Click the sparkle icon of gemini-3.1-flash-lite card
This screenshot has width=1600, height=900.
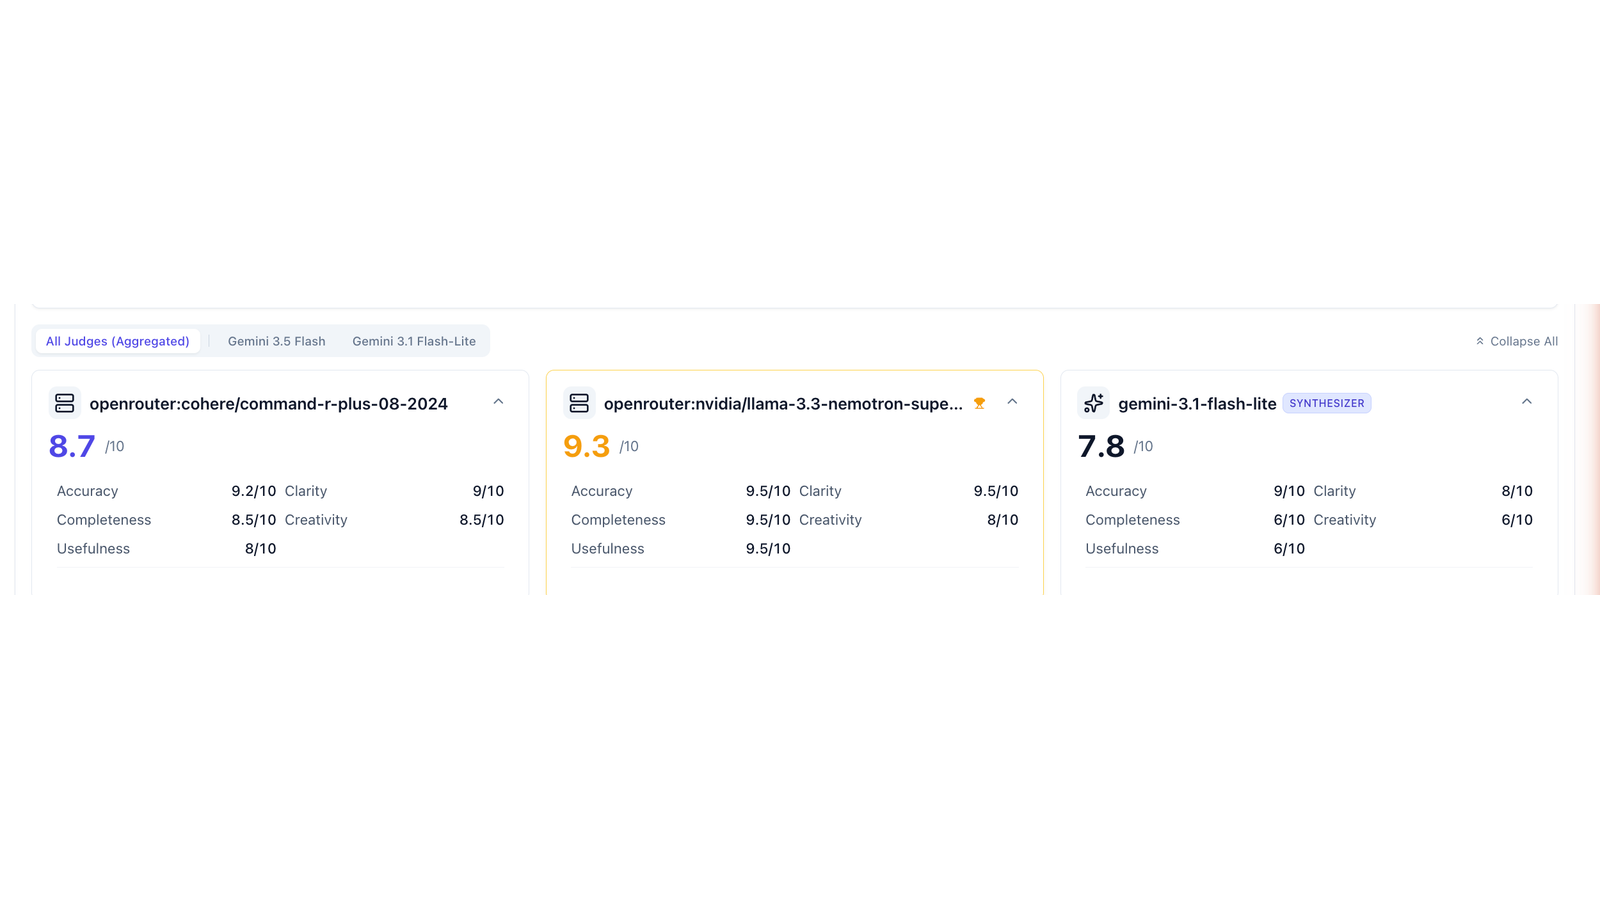coord(1093,403)
